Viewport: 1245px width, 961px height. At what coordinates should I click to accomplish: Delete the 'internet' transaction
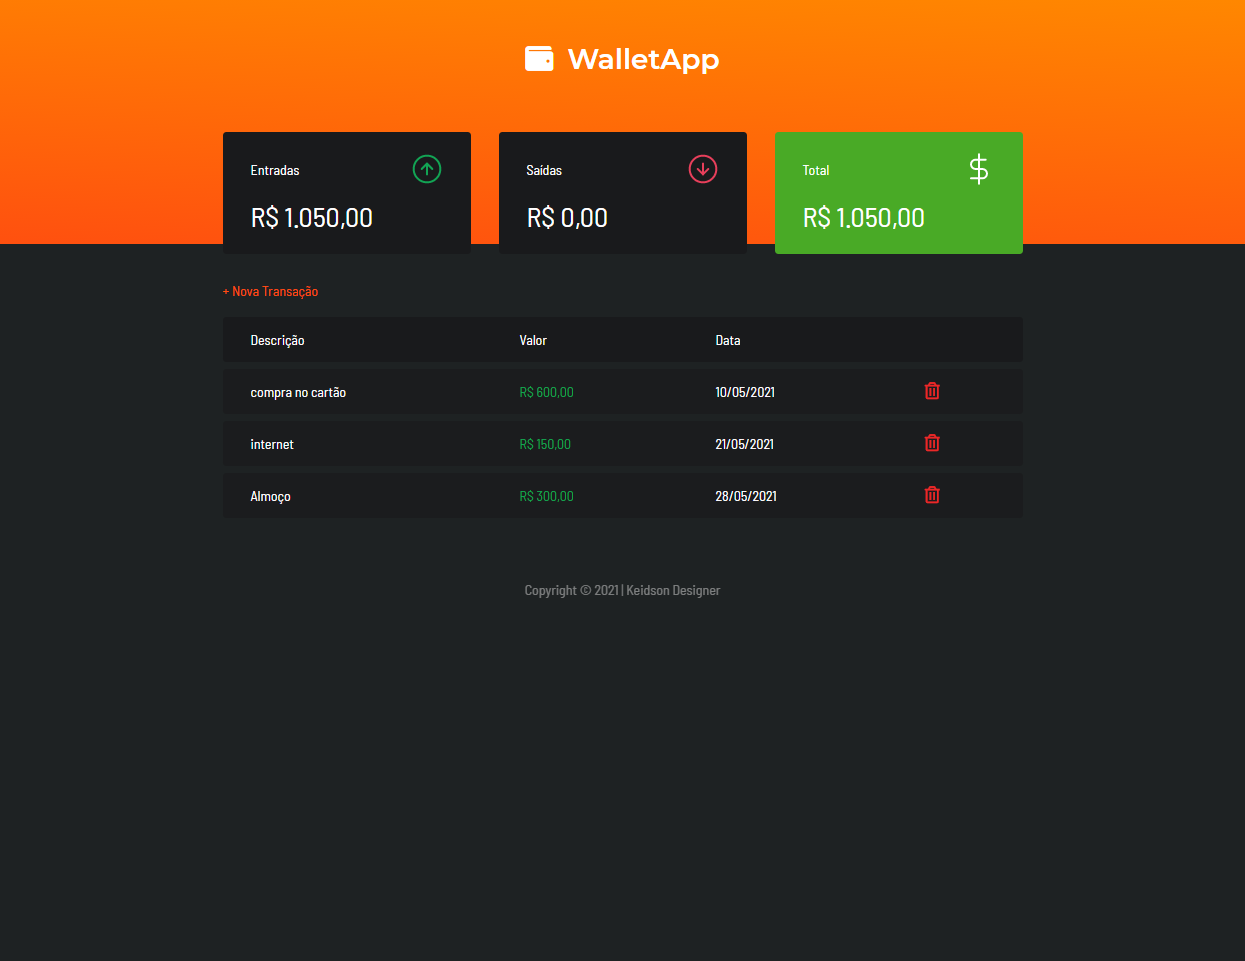[932, 443]
